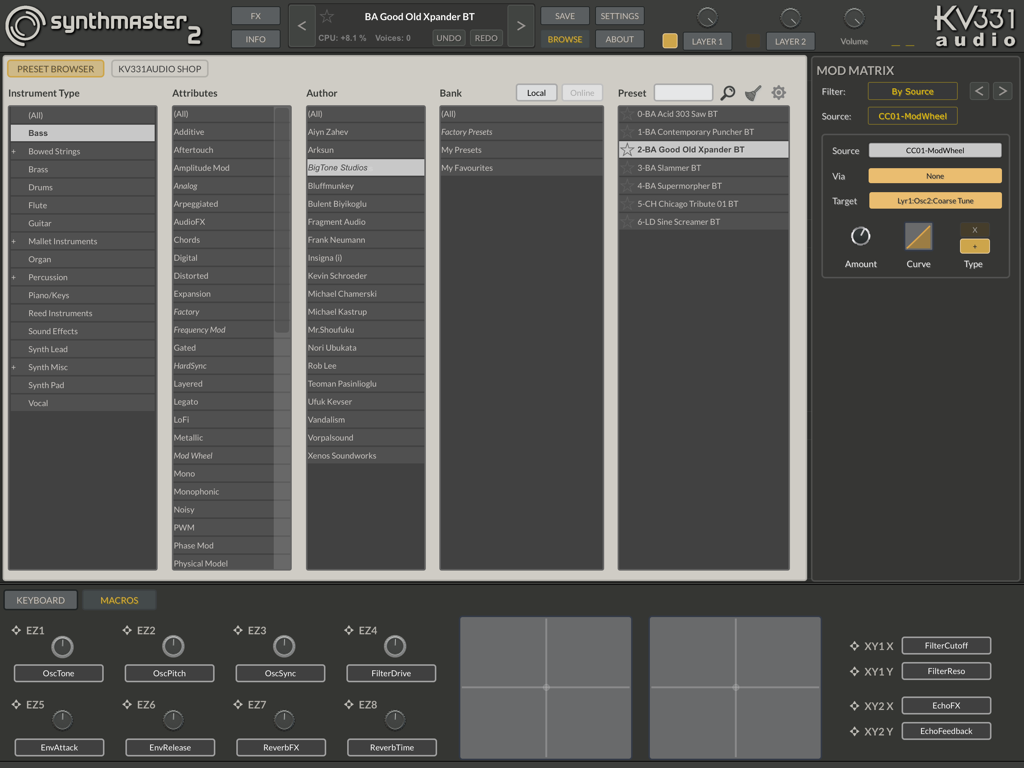Click the clear-filters broom icon
Viewport: 1024px width, 768px height.
click(x=753, y=91)
